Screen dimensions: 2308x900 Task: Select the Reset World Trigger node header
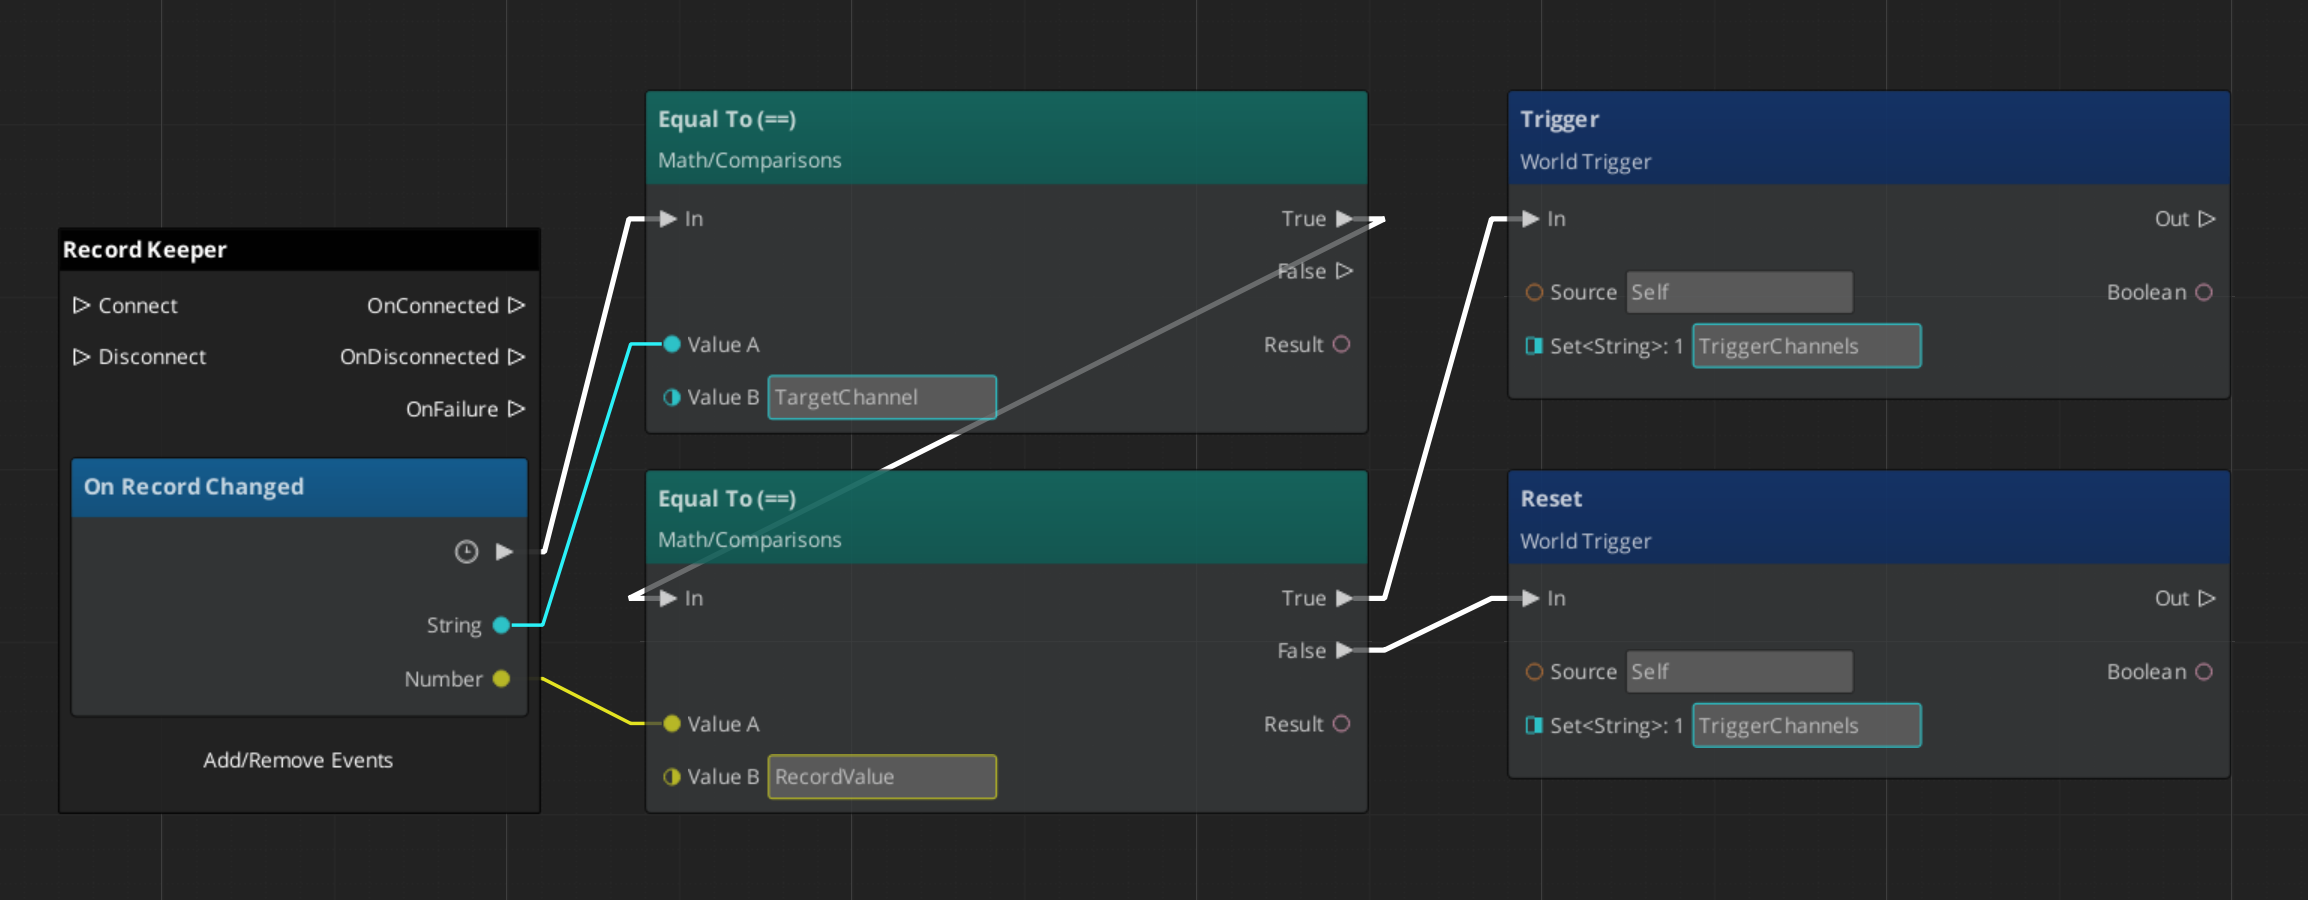[1868, 518]
